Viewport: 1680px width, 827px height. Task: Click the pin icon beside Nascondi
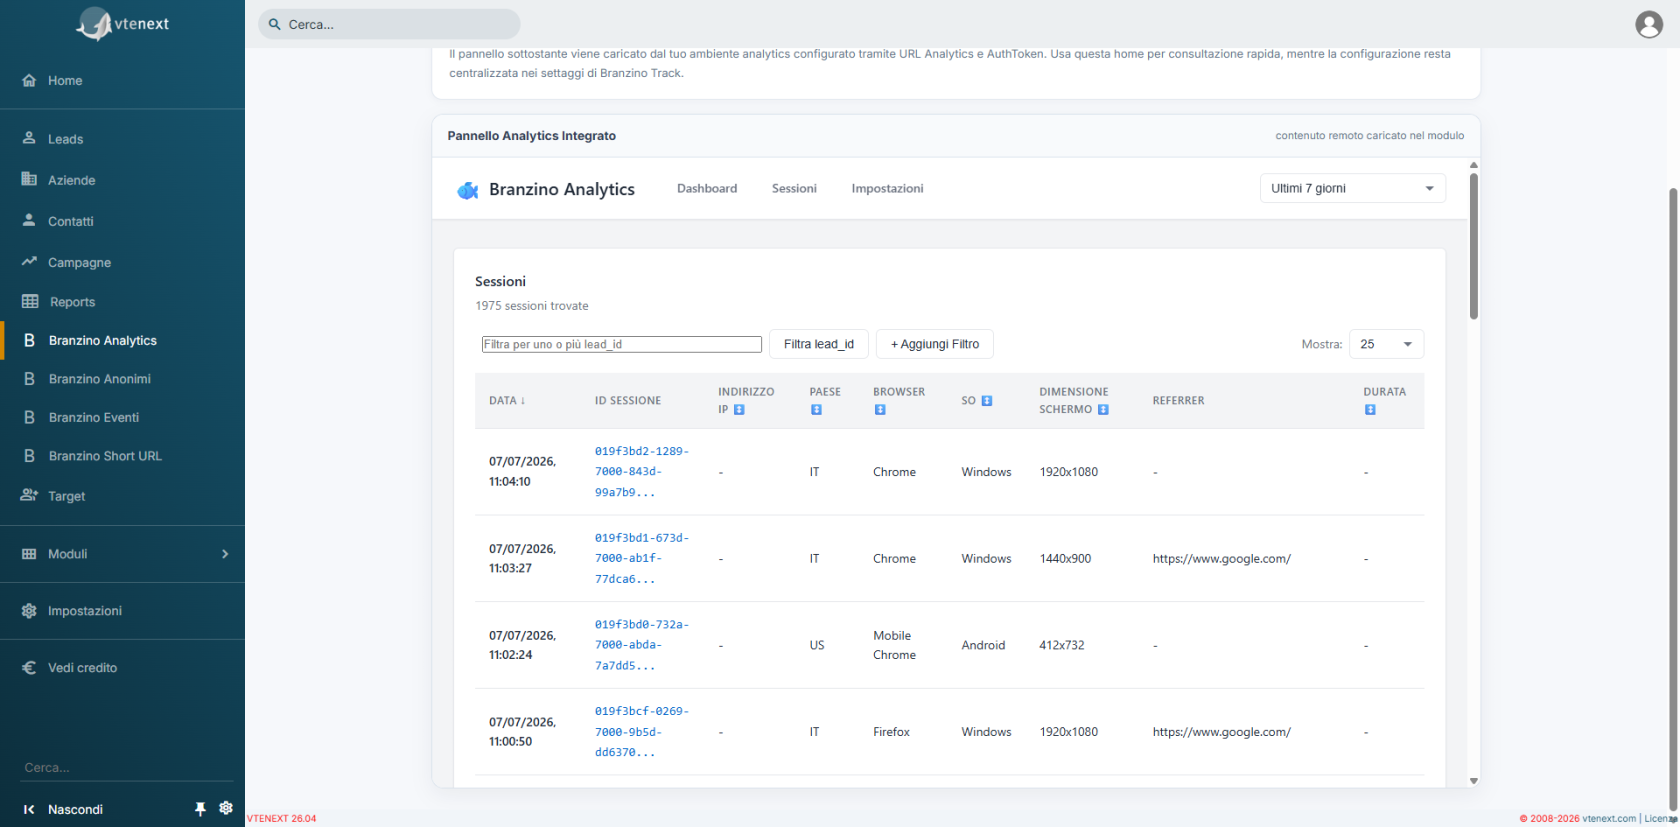(200, 808)
